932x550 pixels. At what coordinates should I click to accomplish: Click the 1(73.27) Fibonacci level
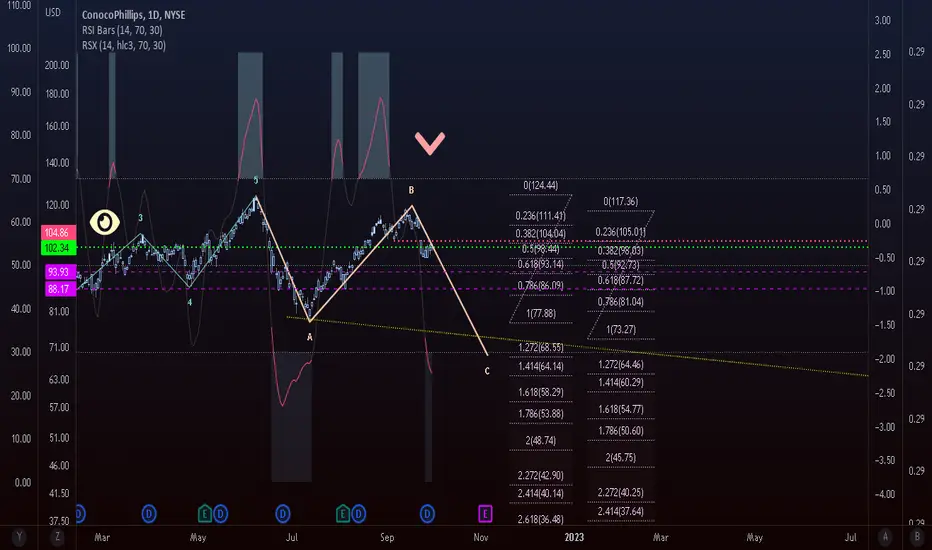(621, 329)
